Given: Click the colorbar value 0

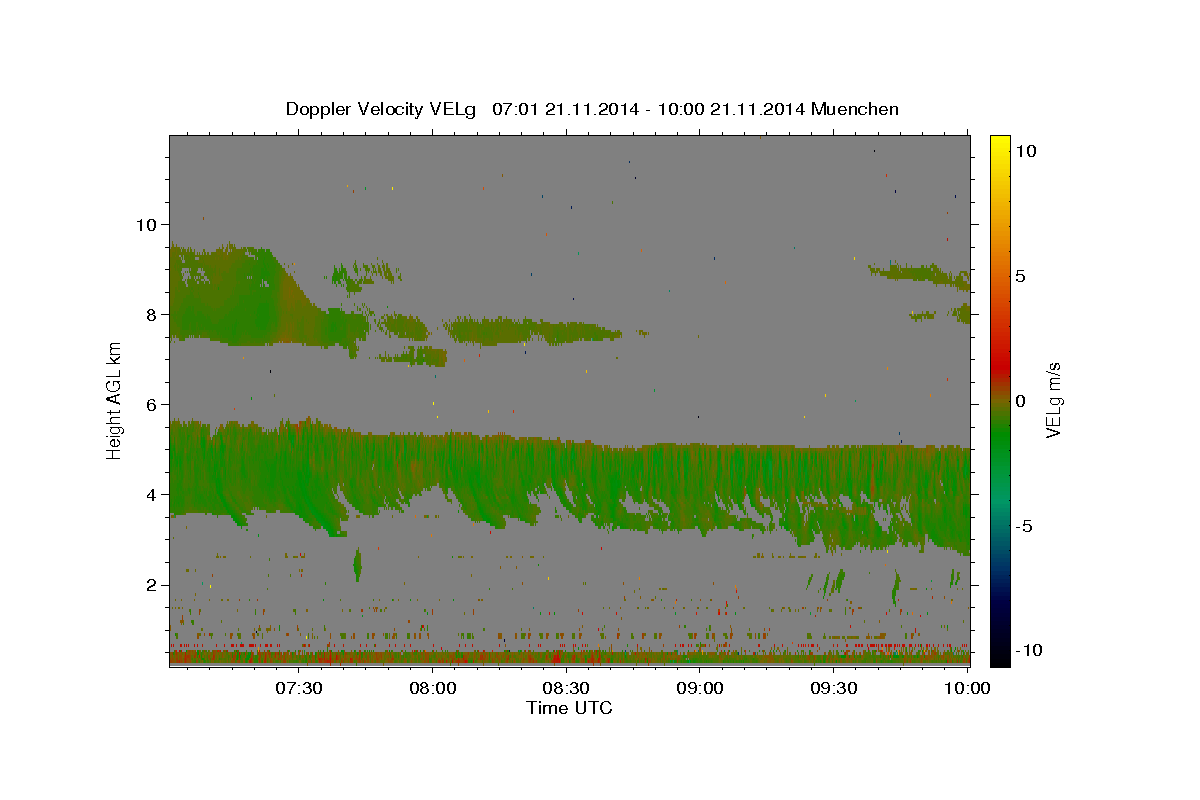Looking at the screenshot, I should 1021,401.
